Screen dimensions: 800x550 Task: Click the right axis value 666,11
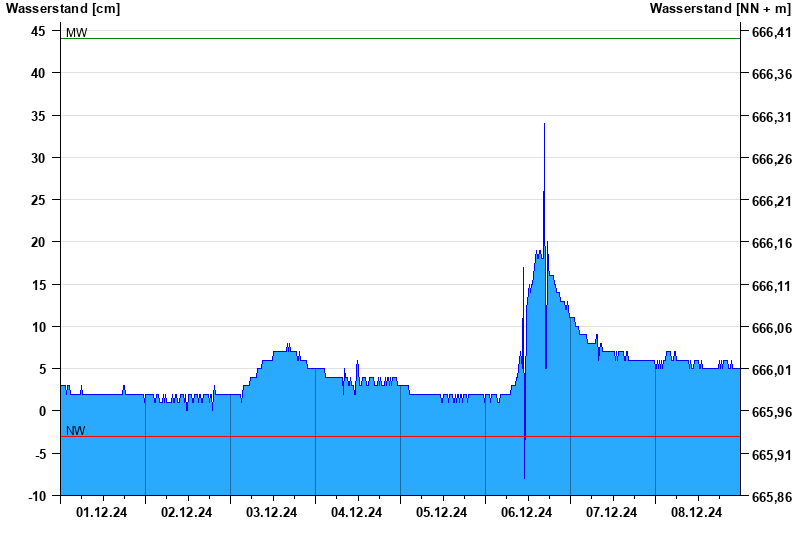pyautogui.click(x=772, y=286)
